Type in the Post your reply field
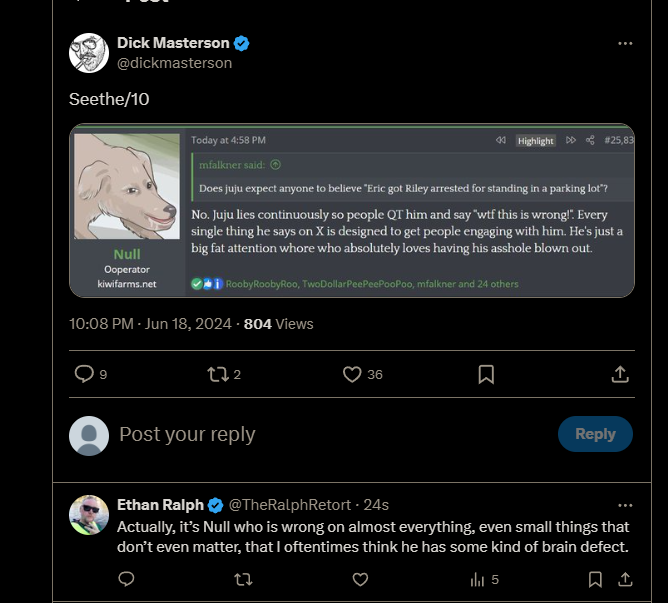The image size is (668, 603). point(320,434)
